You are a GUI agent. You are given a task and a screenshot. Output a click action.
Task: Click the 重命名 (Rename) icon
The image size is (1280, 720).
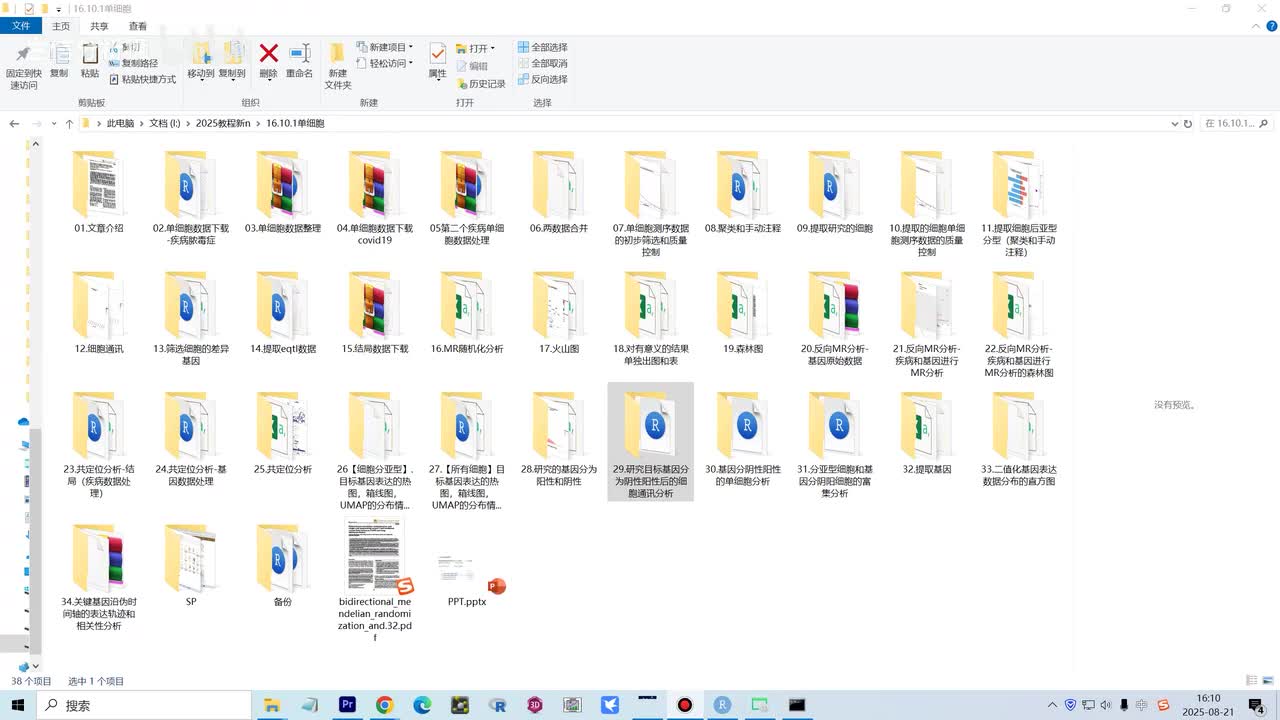coord(299,61)
